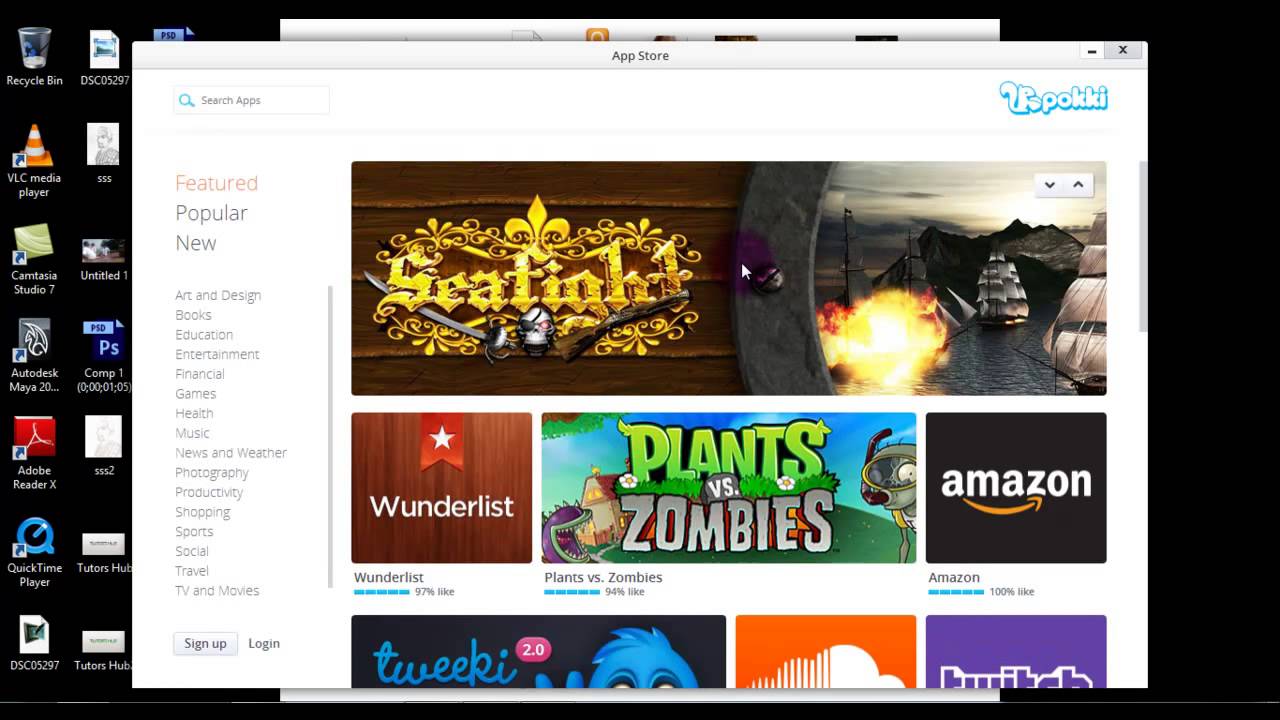The height and width of the screenshot is (720, 1280).
Task: Select the Featured tab
Action: 216,183
